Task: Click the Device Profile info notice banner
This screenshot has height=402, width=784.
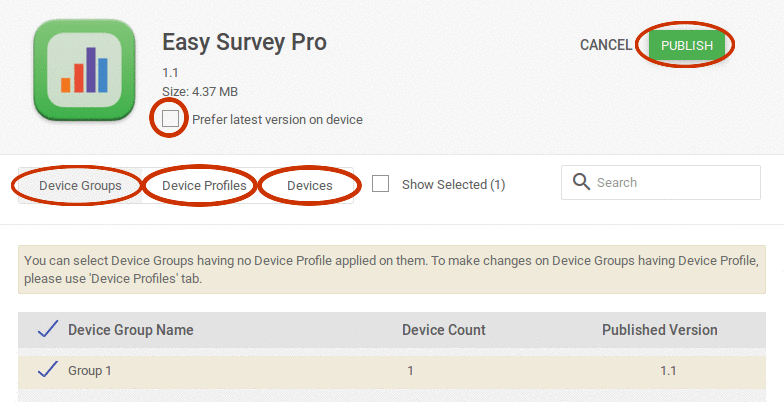Action: click(392, 270)
